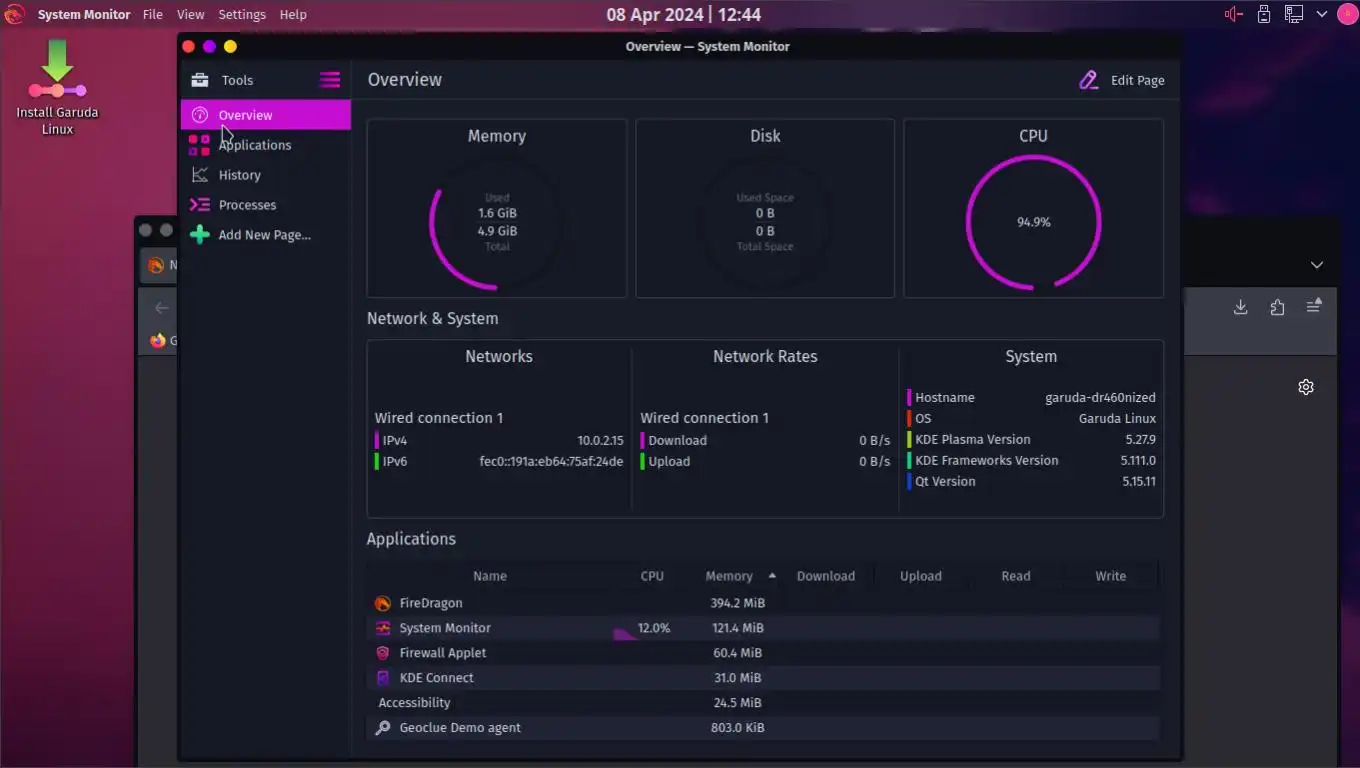
Task: Click extensions icon in background browser window
Action: click(x=1277, y=307)
